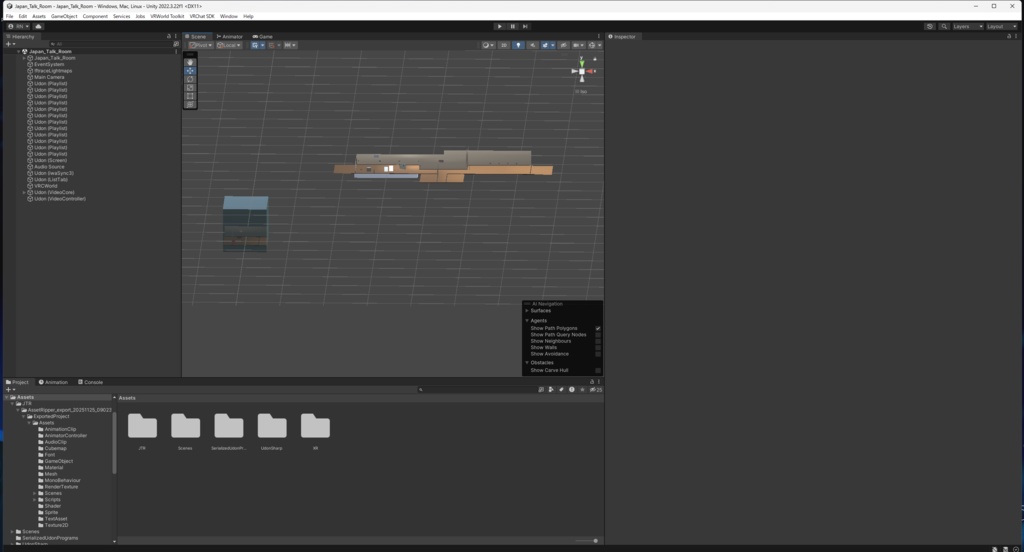The width and height of the screenshot is (1024, 552).
Task: Switch to the Game tab
Action: click(x=263, y=37)
